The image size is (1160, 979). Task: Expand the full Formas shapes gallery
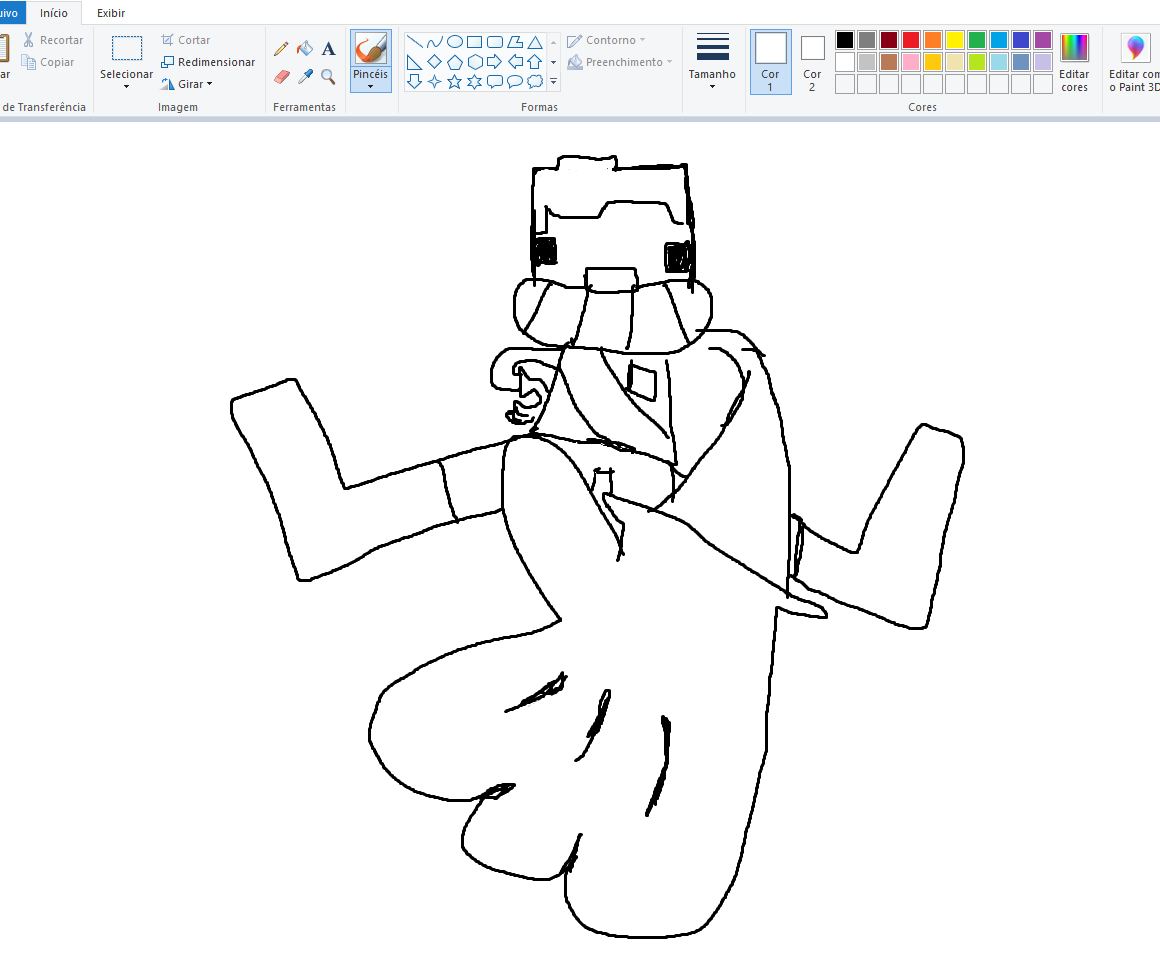(553, 81)
